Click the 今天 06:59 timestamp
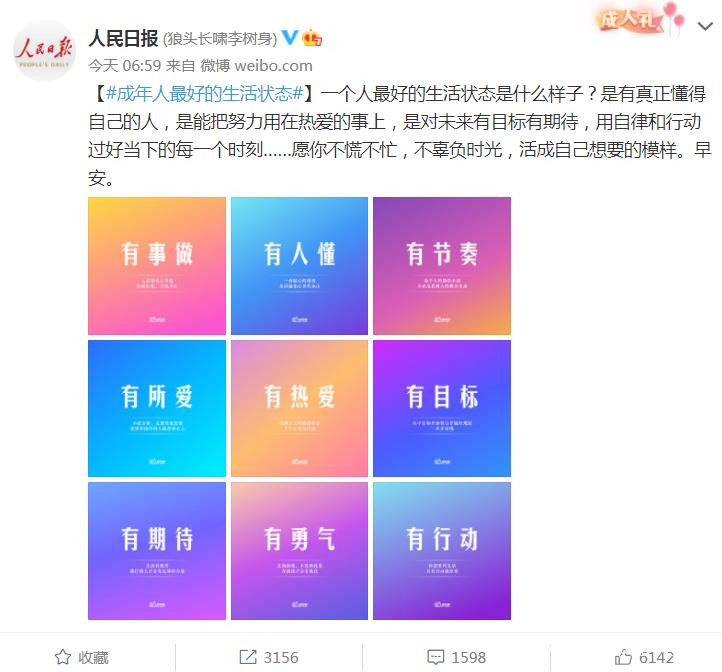 point(124,65)
